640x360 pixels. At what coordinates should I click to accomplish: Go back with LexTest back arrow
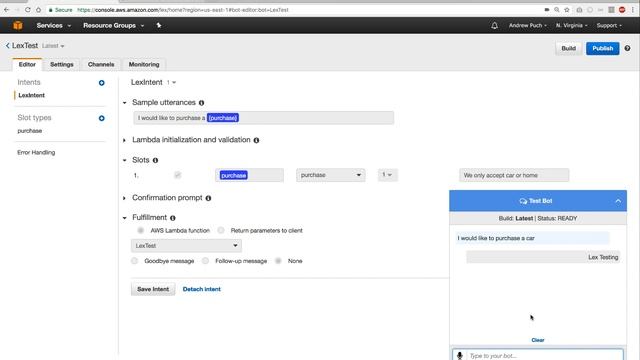pos(7,46)
